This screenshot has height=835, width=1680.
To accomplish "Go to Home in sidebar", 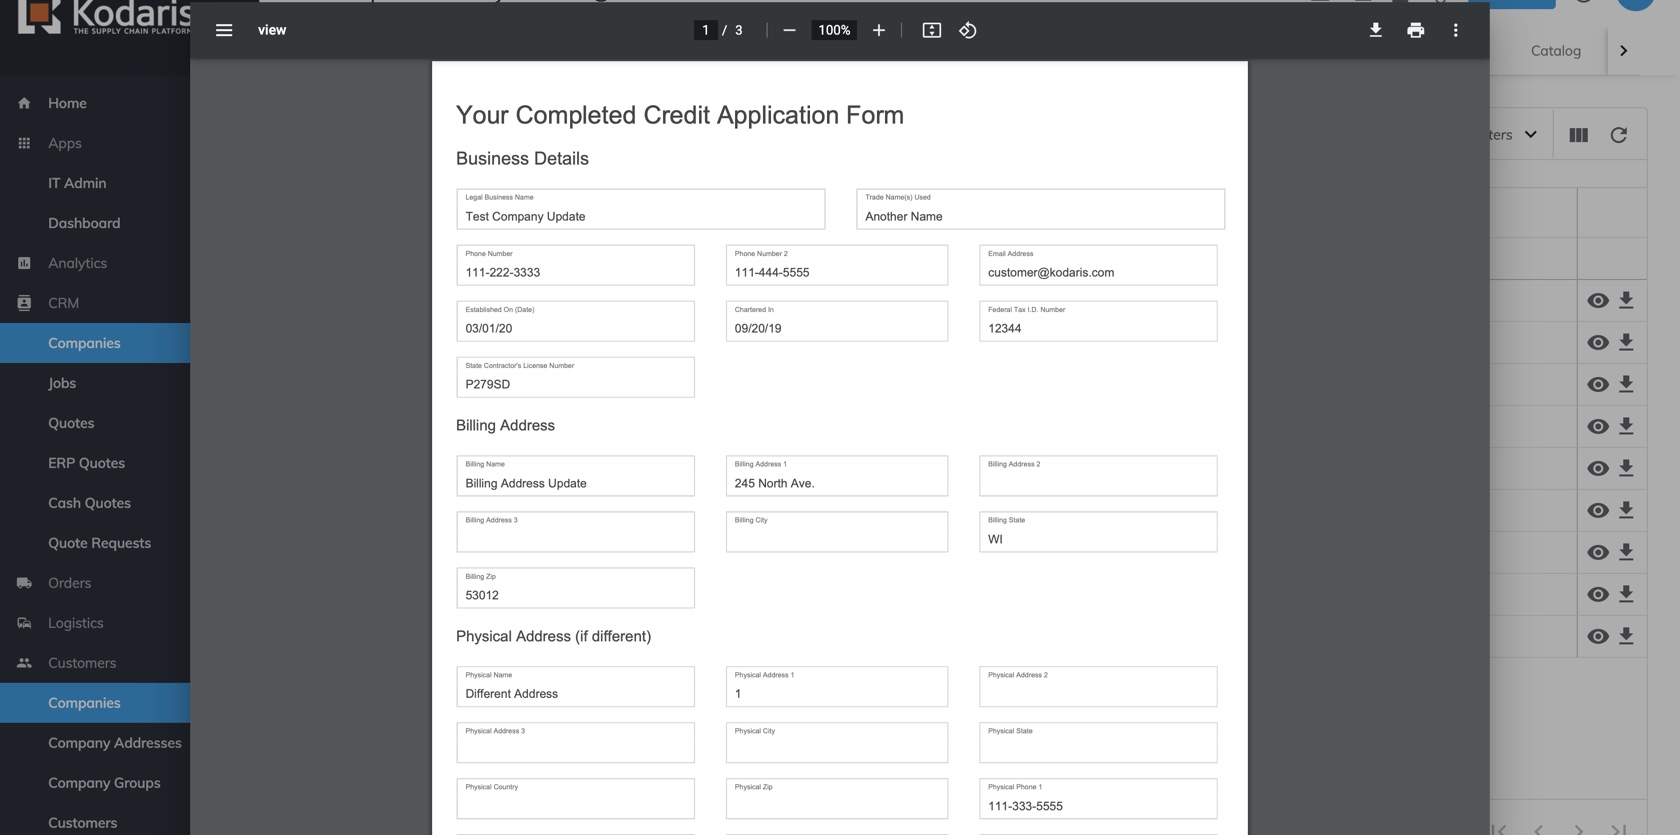I will pyautogui.click(x=67, y=103).
